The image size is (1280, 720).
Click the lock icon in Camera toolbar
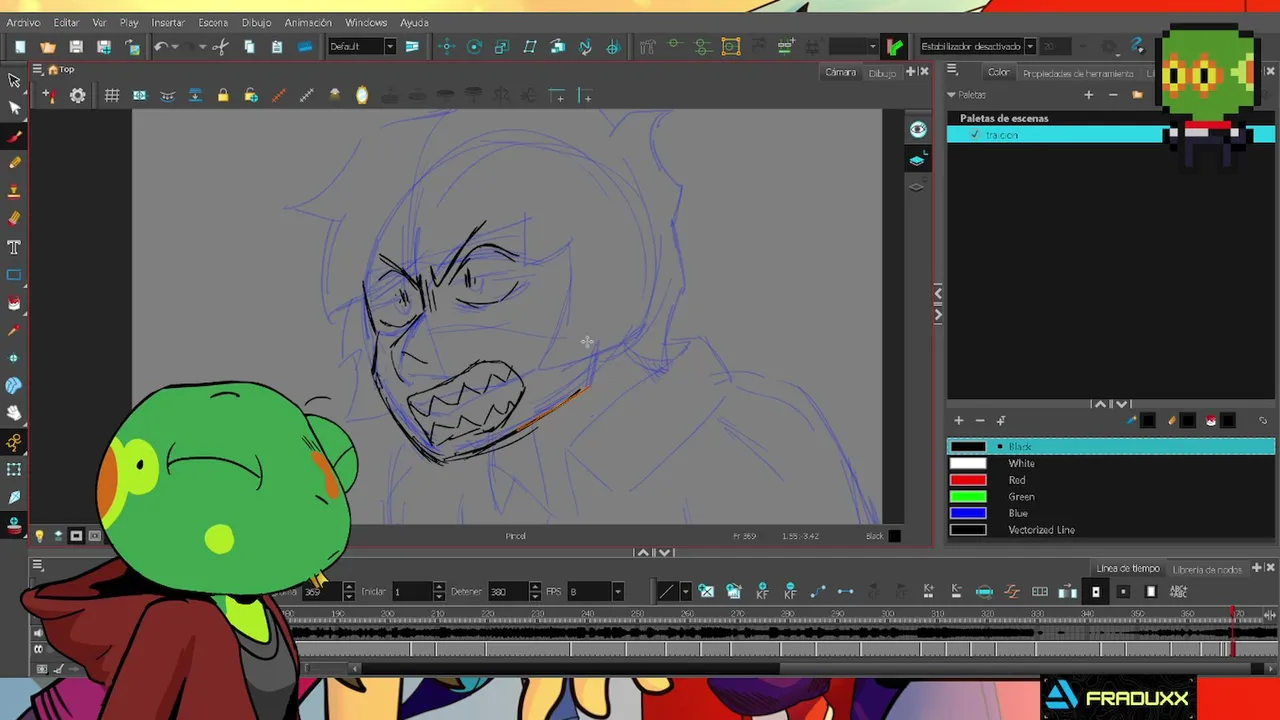click(223, 96)
